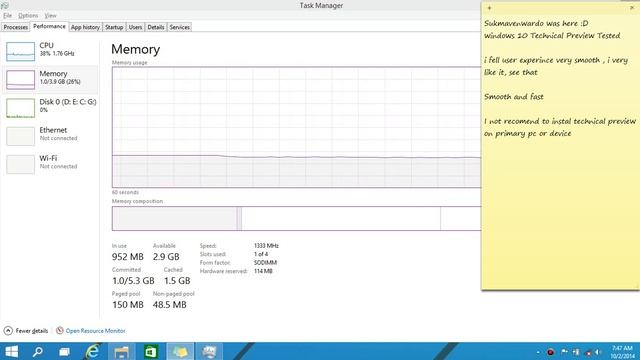640x360 pixels.
Task: Select the Performance tab
Action: (x=49, y=26)
